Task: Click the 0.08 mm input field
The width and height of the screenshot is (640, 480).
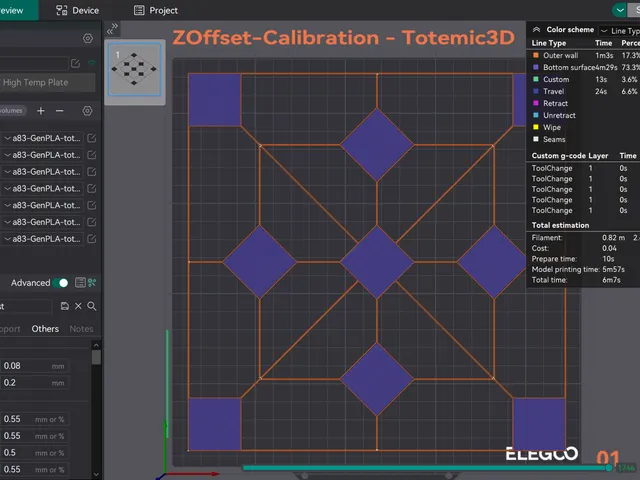Action: coord(34,366)
